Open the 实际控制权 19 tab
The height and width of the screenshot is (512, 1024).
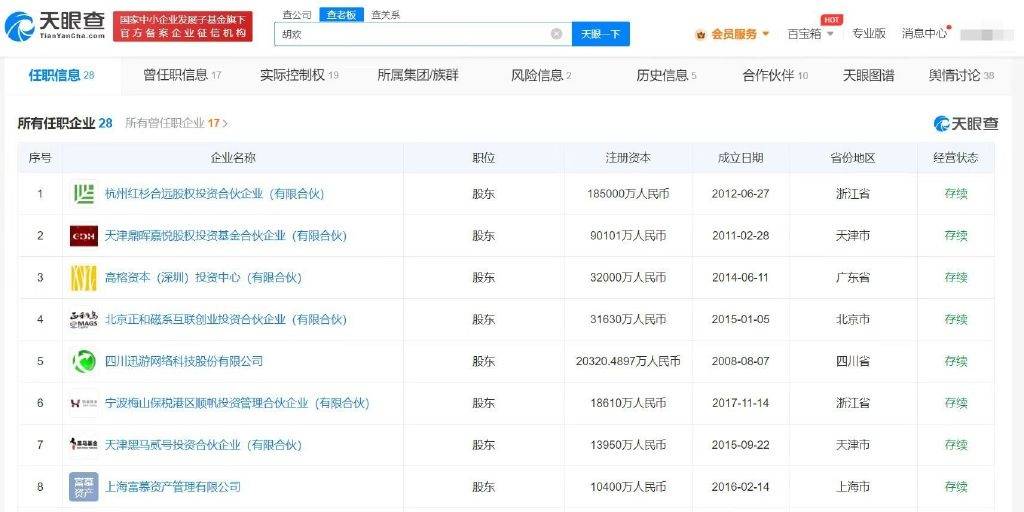299,76
